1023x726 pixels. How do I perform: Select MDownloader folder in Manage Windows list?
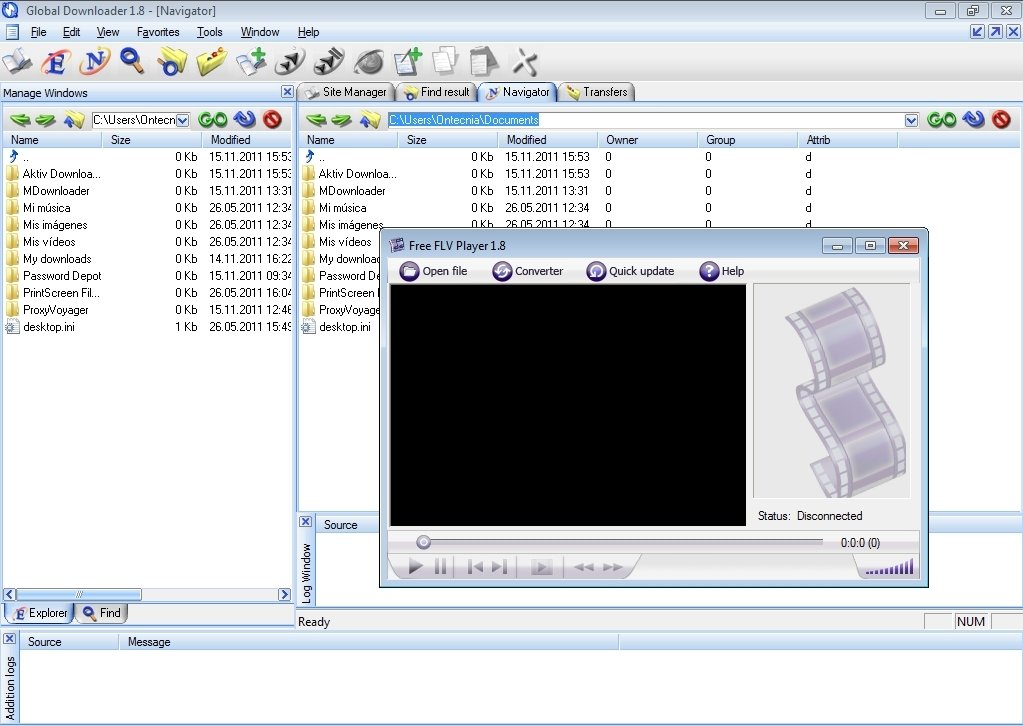56,191
